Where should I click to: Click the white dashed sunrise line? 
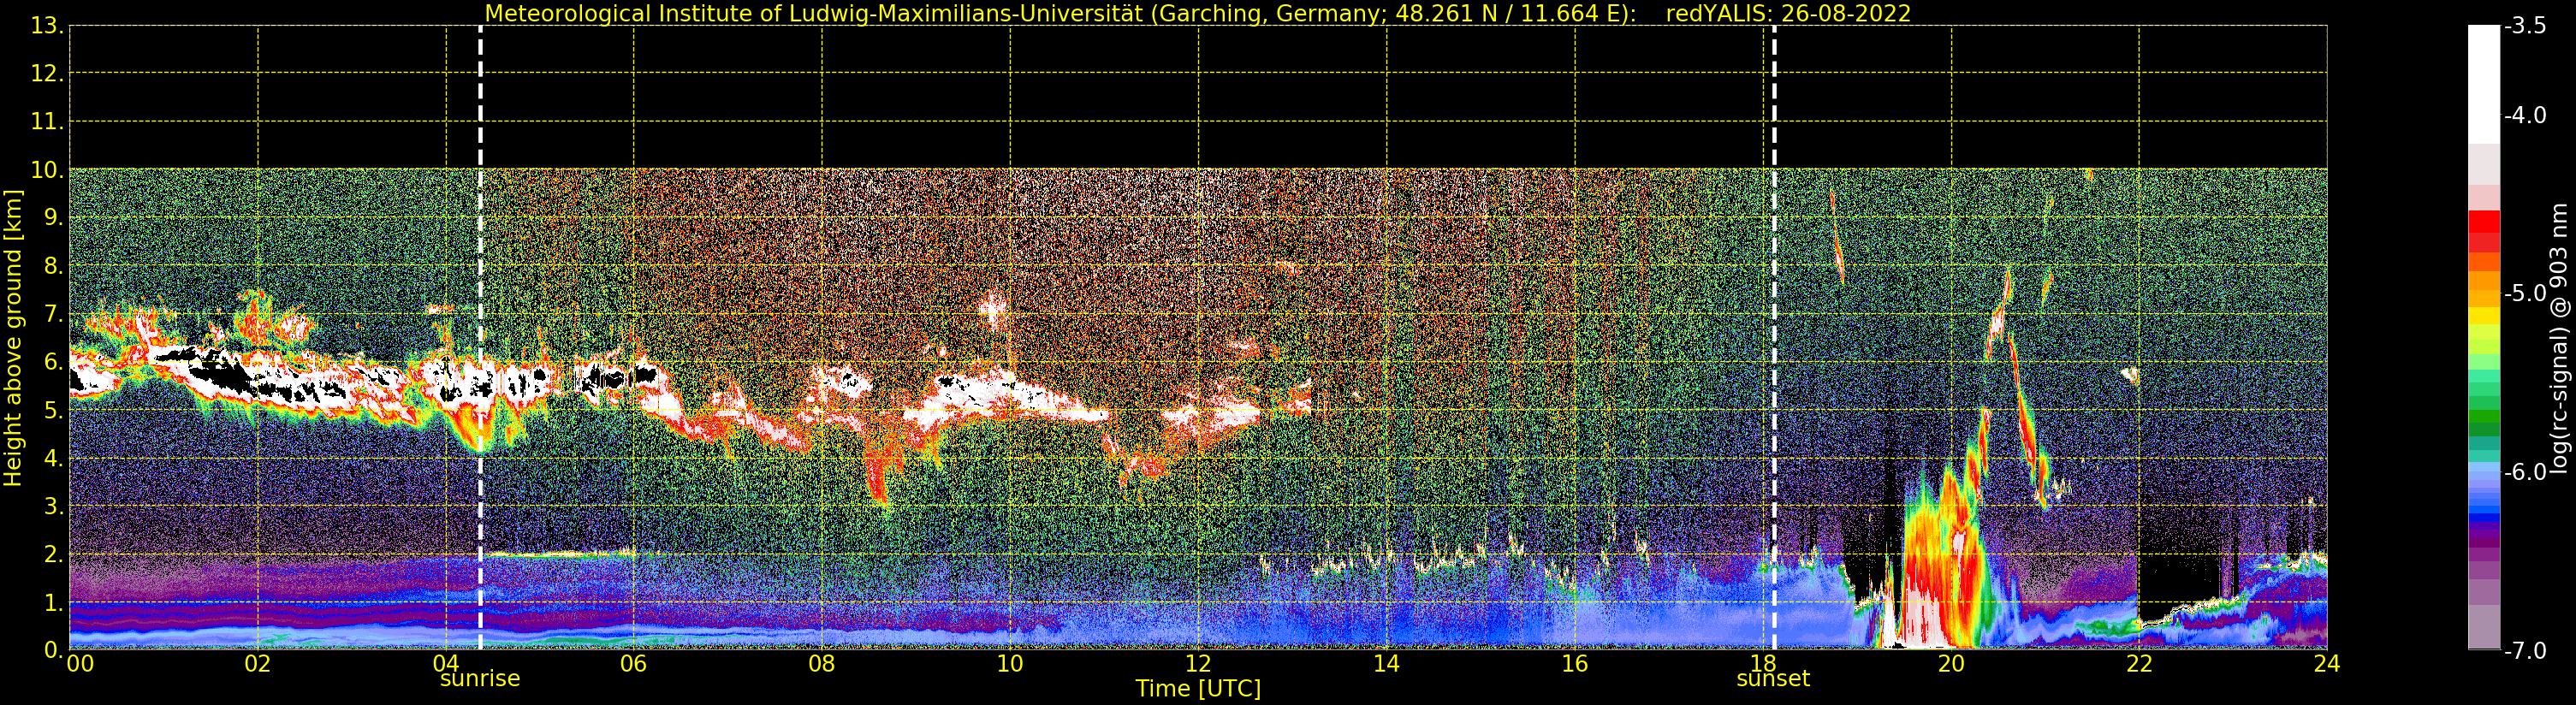tap(480, 338)
